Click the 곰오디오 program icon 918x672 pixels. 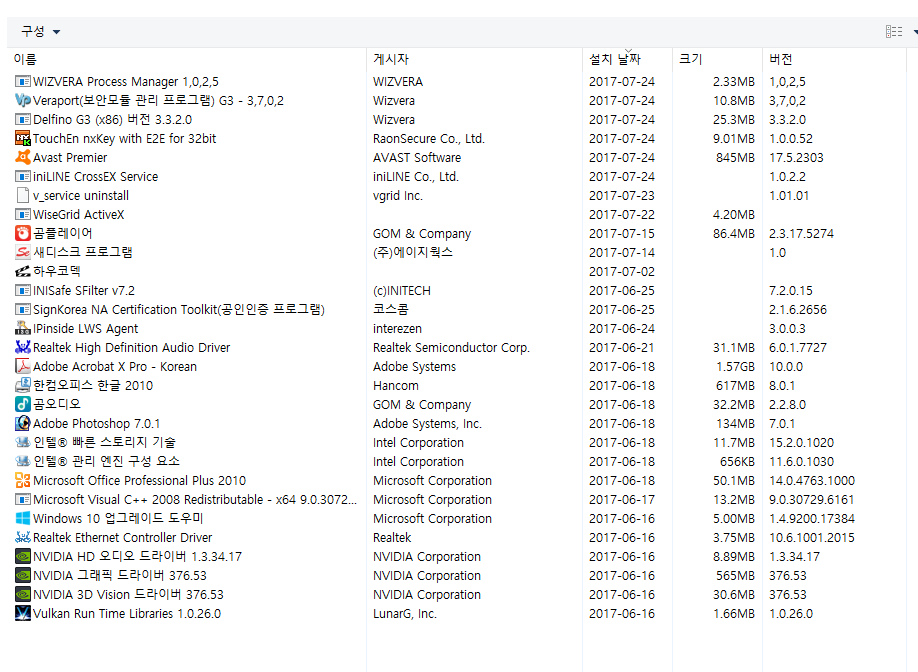[23, 404]
